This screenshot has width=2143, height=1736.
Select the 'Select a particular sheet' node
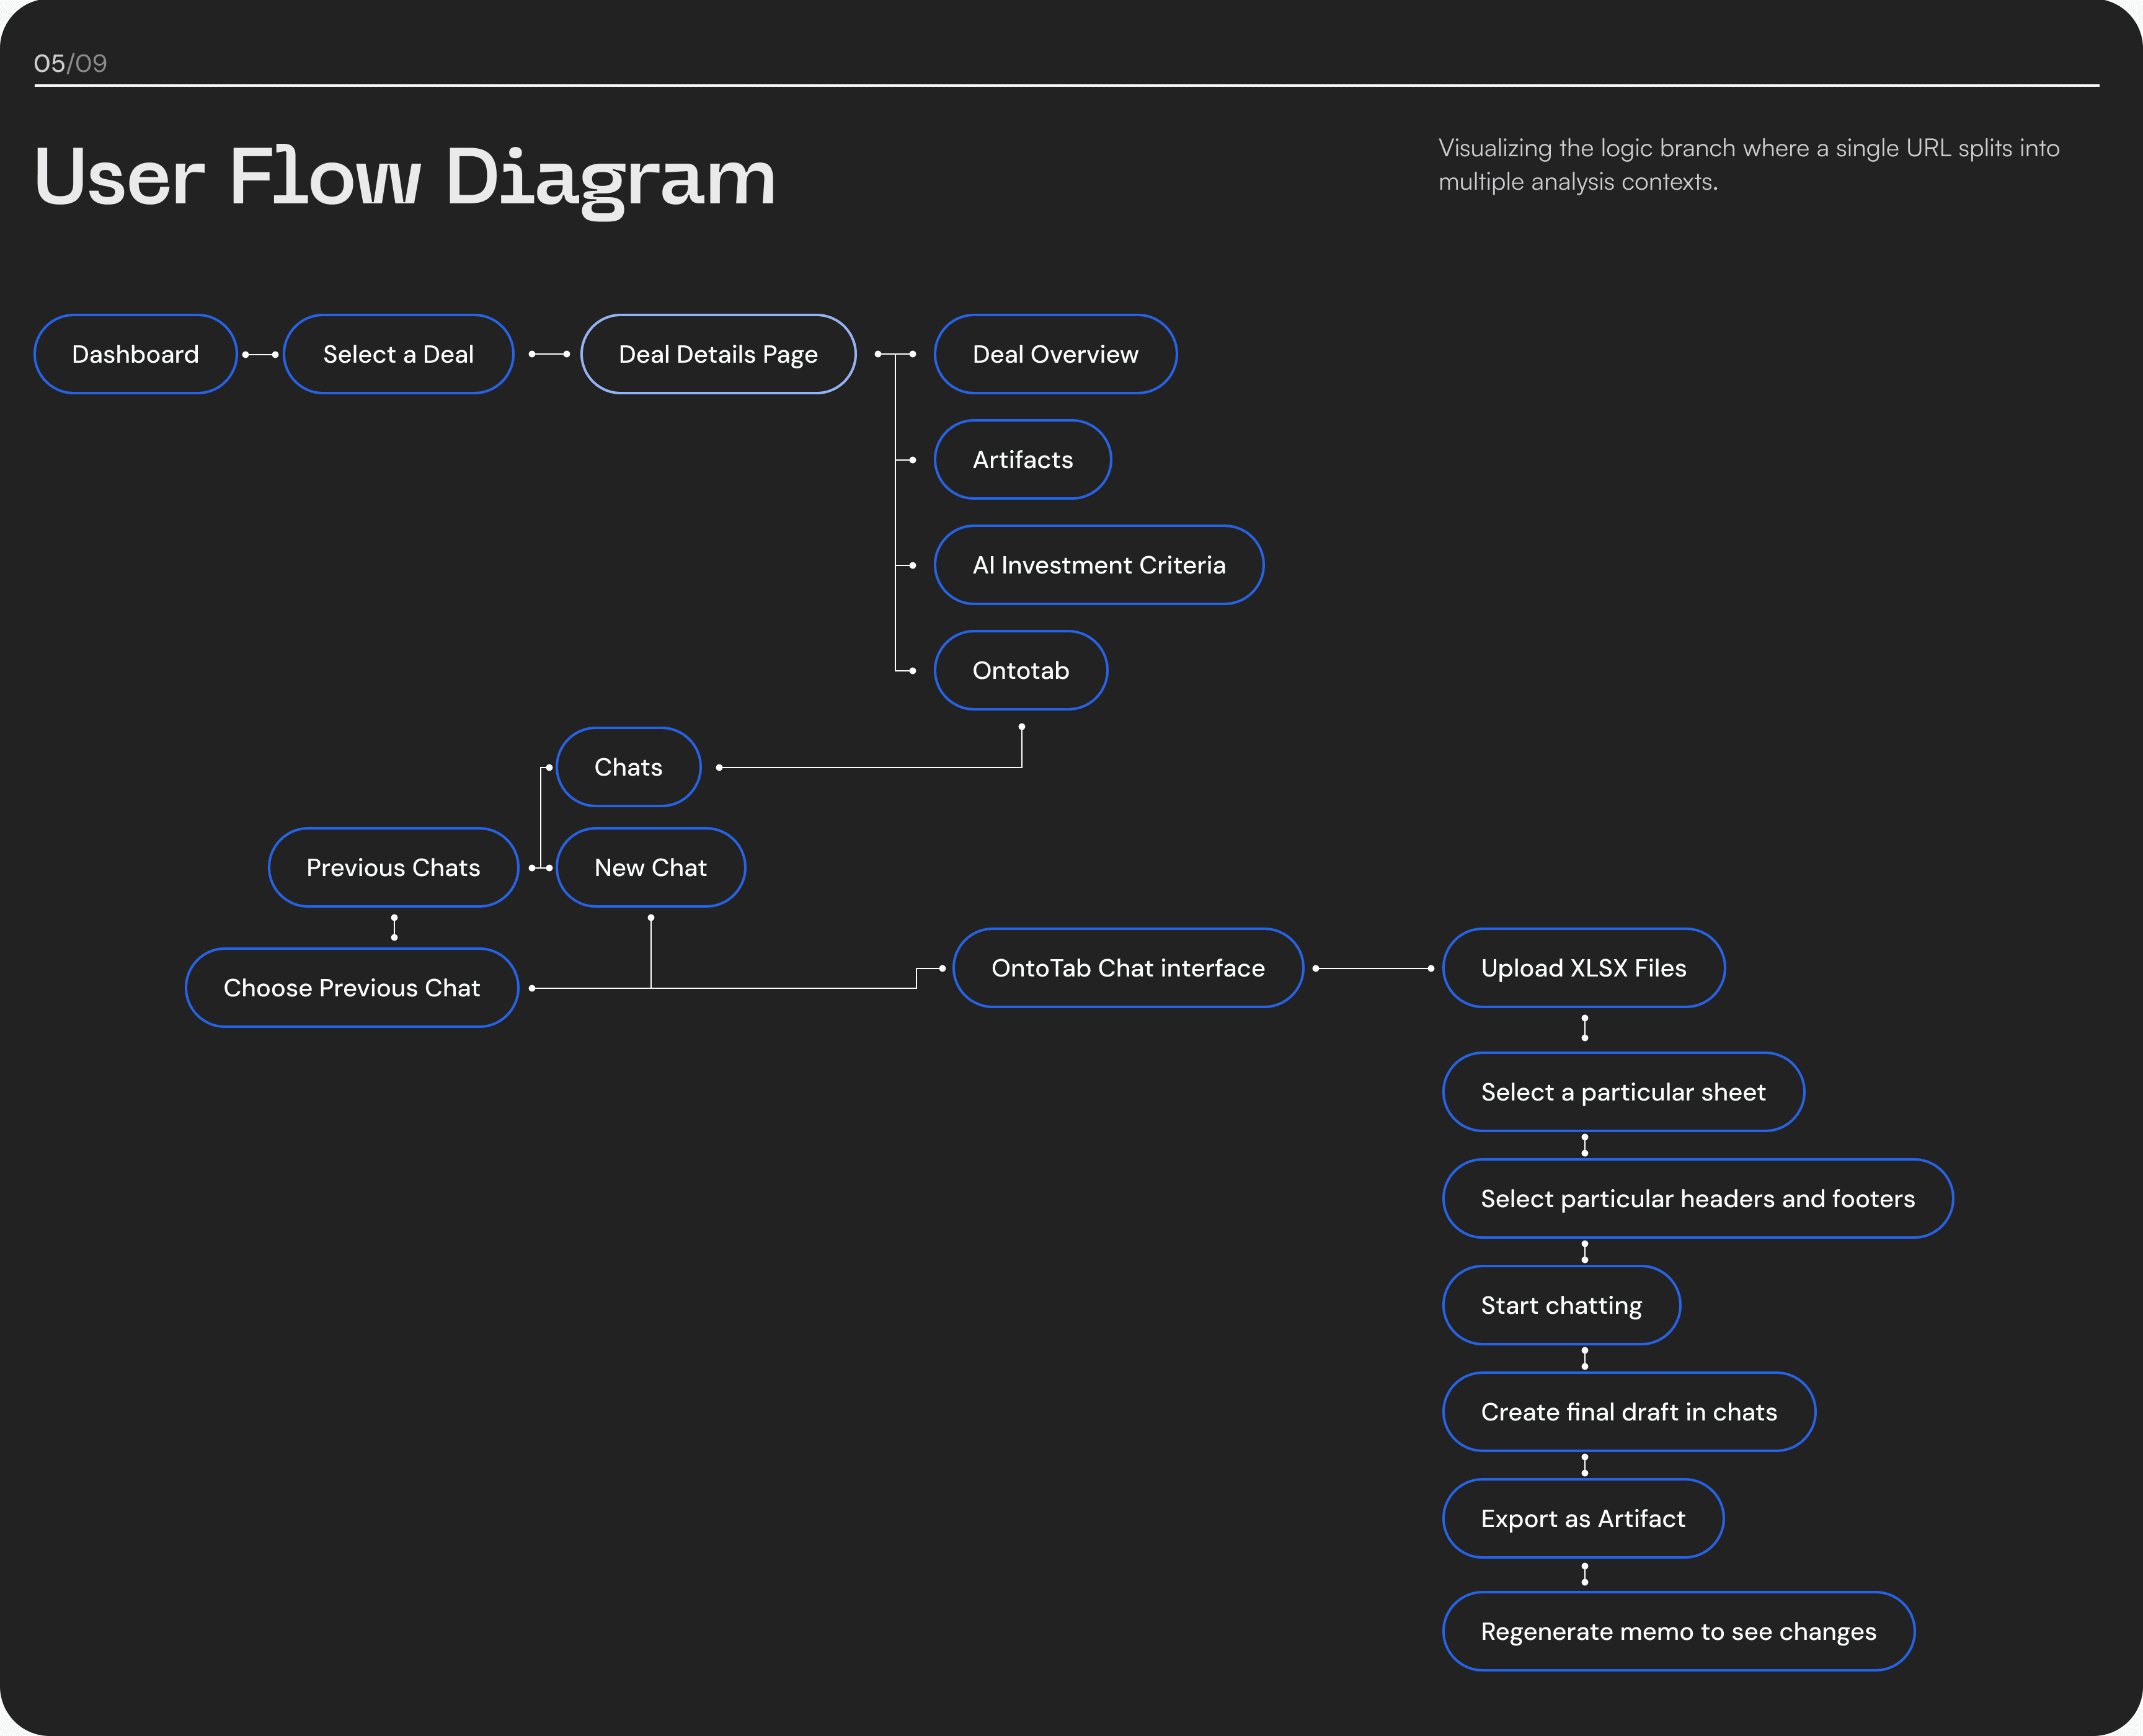tap(1622, 1092)
